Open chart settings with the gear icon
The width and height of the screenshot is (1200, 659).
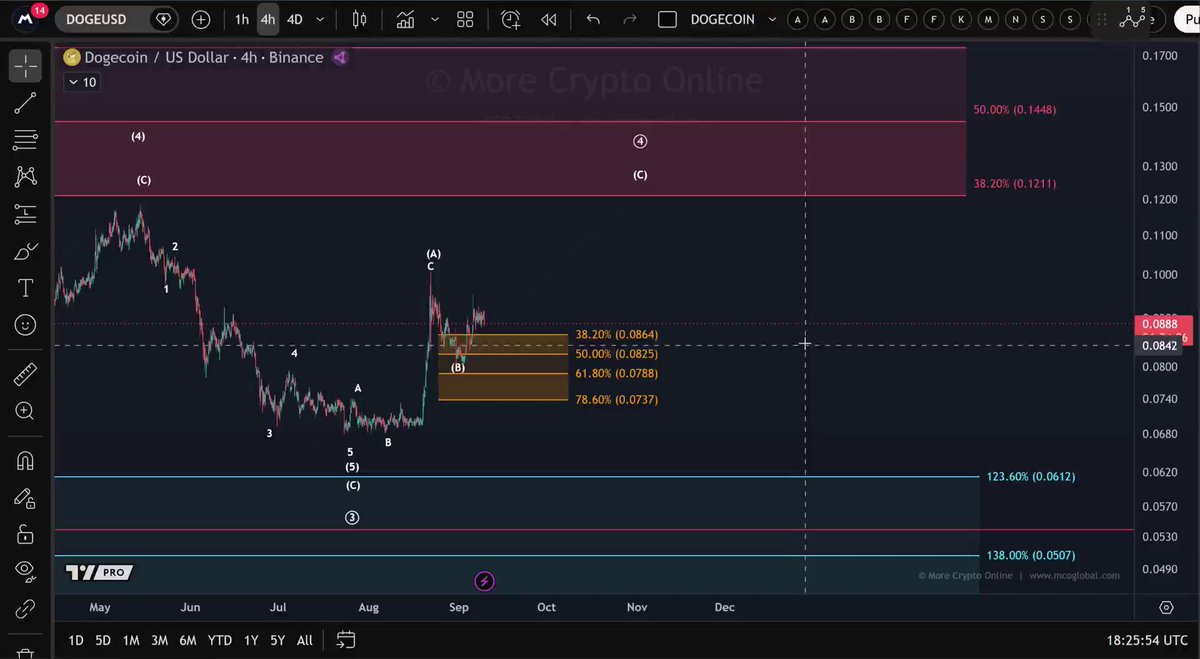1166,607
